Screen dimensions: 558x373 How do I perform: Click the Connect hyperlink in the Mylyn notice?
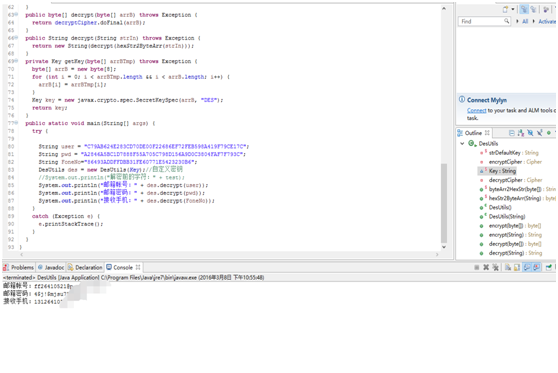477,110
